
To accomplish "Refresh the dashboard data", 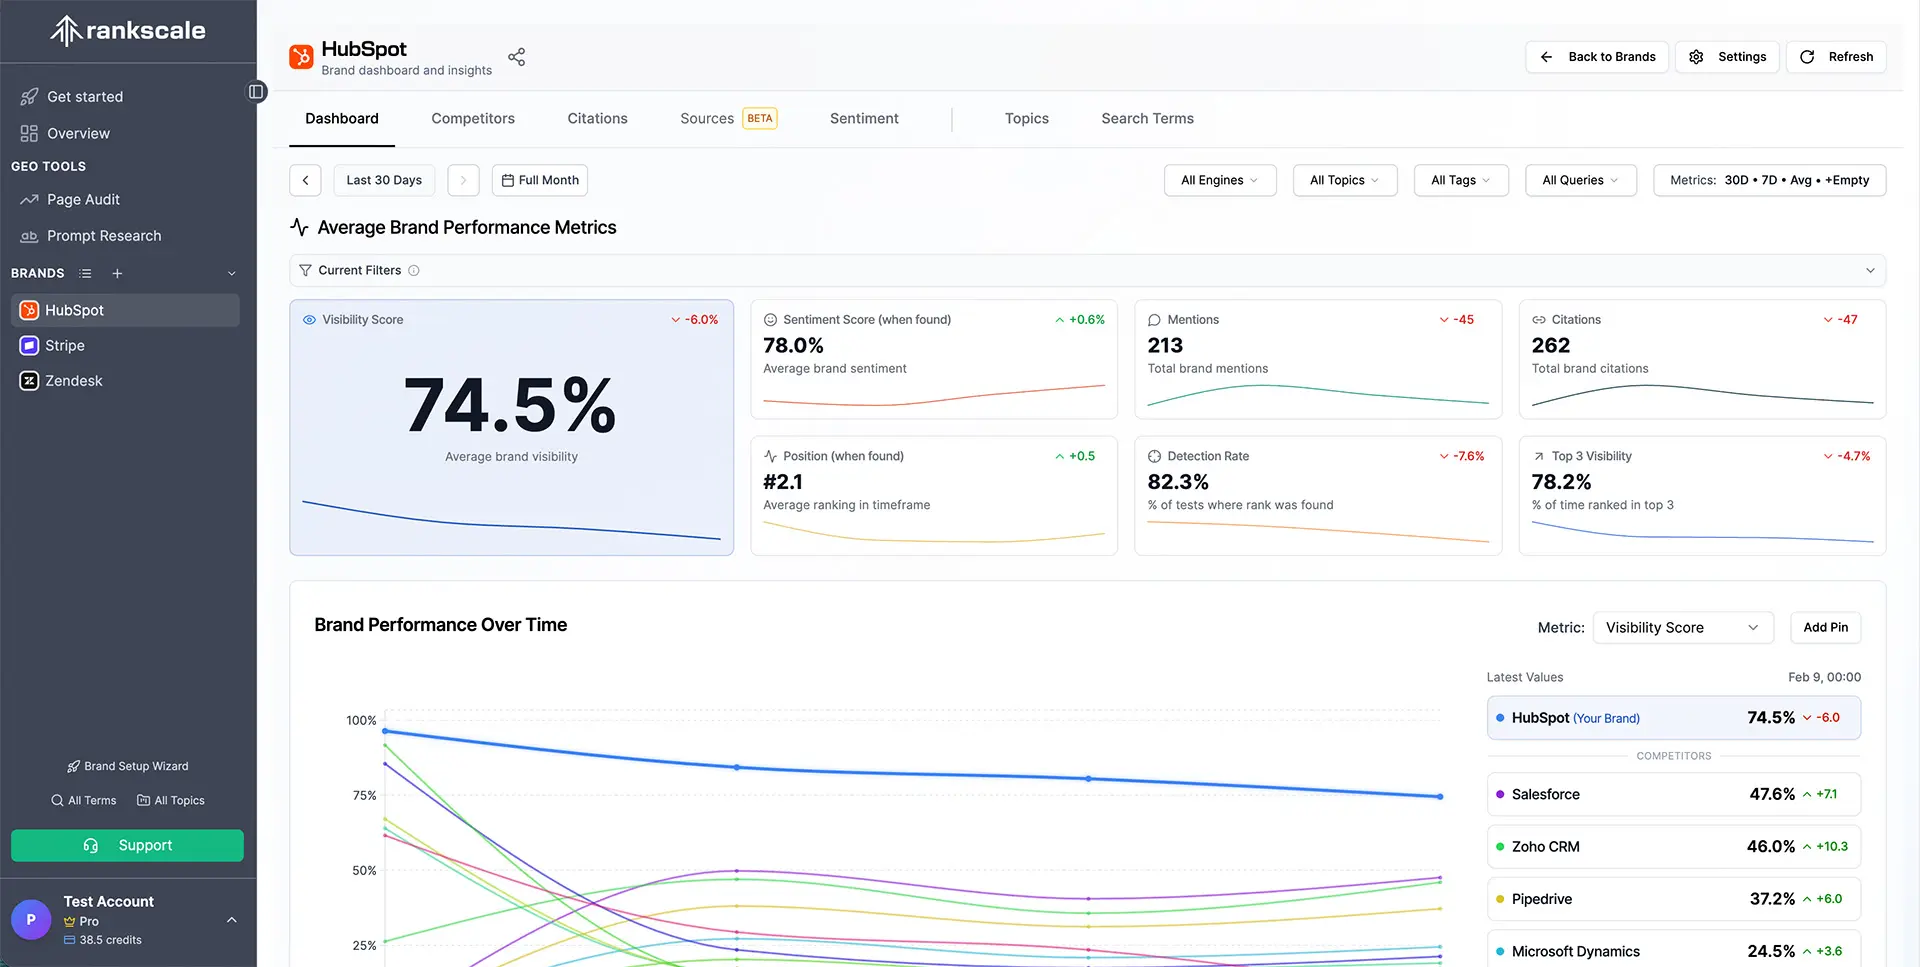I will pyautogui.click(x=1836, y=57).
